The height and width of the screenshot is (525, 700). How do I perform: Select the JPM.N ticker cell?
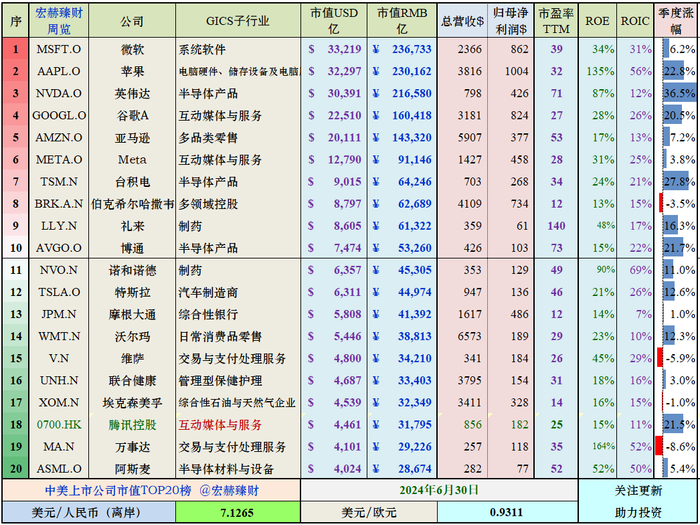[59, 314]
